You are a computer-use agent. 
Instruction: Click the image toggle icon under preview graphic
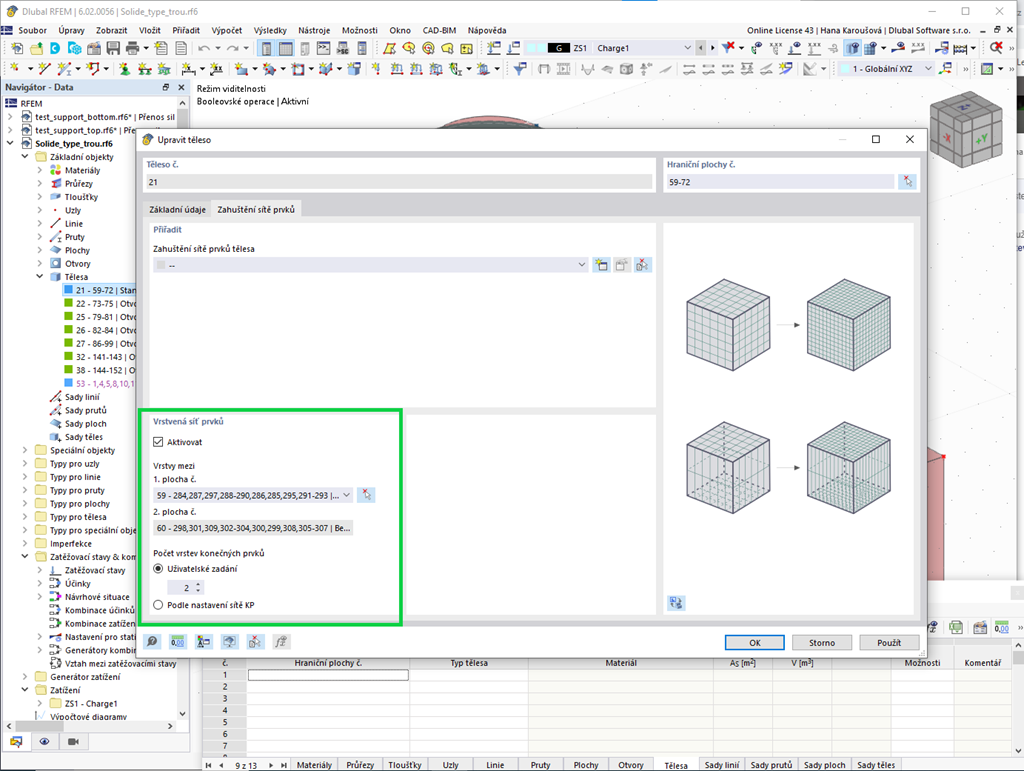(676, 603)
